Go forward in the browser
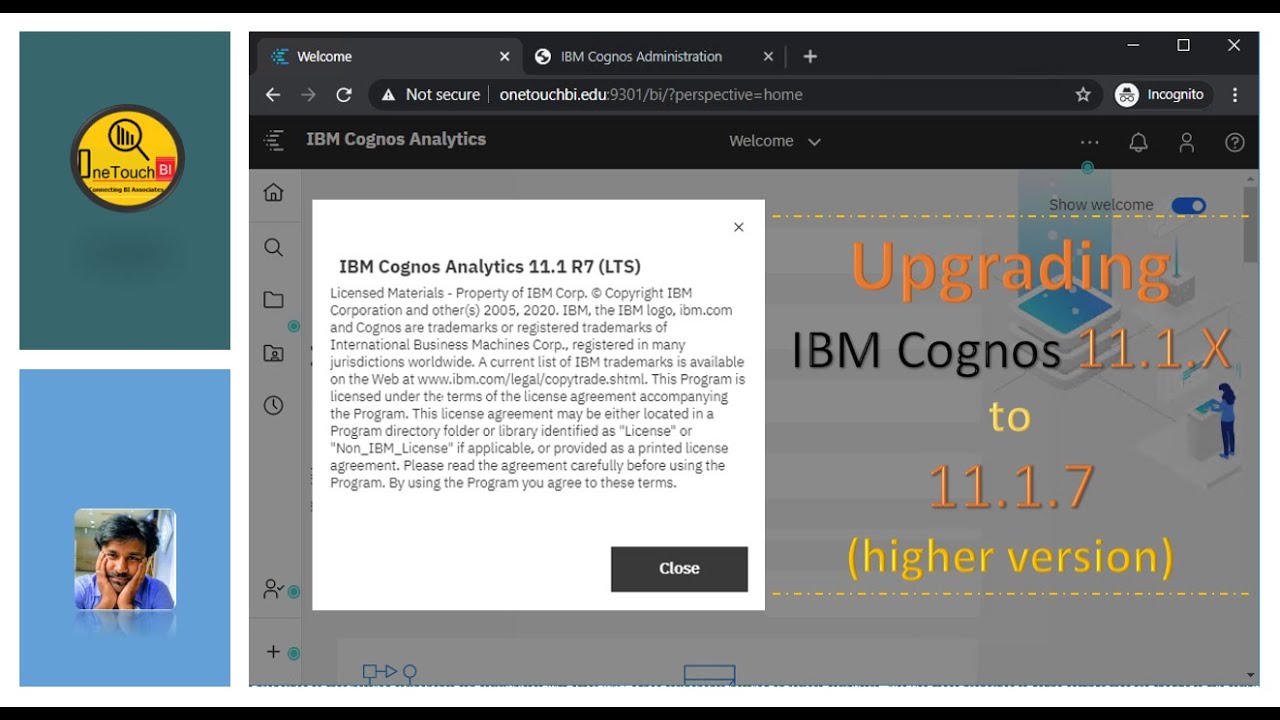 point(308,94)
